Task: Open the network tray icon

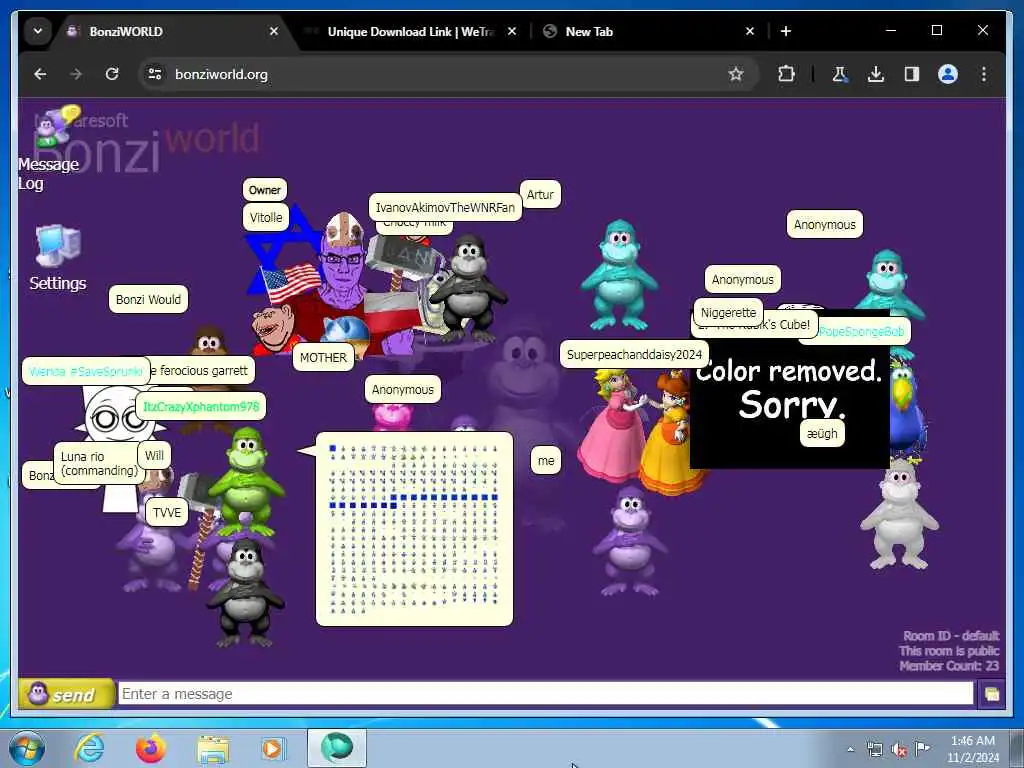Action: [x=874, y=749]
